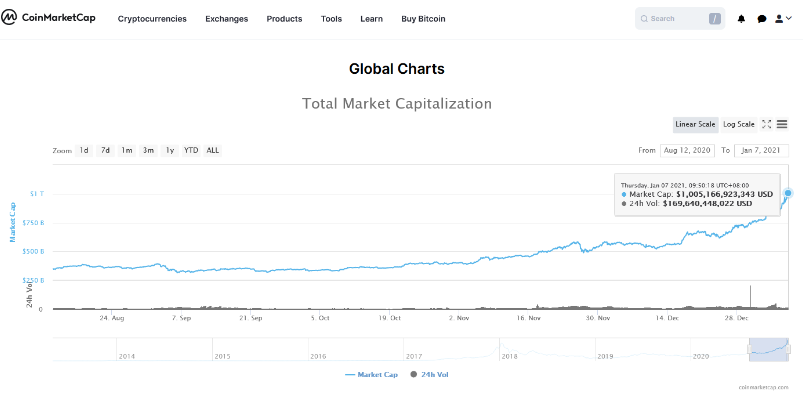This screenshot has width=803, height=404.
Task: Click the tooltip 24h Vol value
Action: click(707, 203)
